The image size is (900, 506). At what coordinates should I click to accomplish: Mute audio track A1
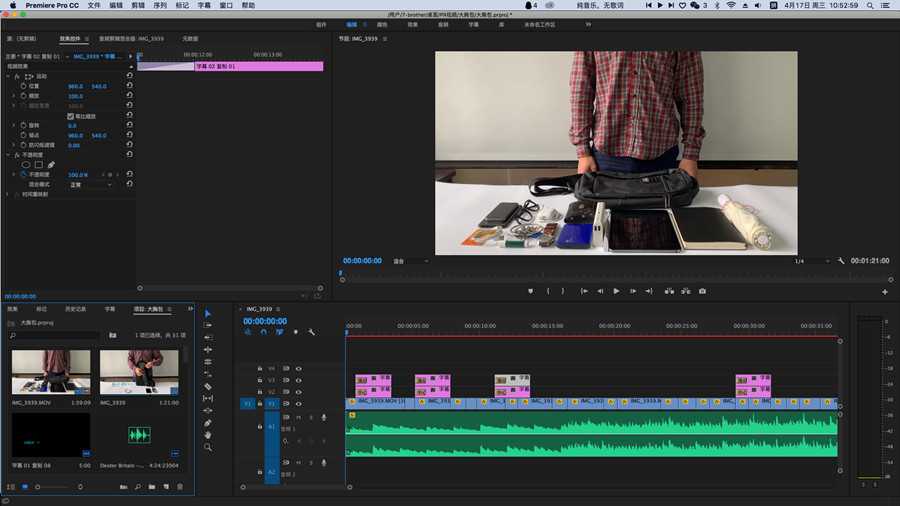click(299, 417)
